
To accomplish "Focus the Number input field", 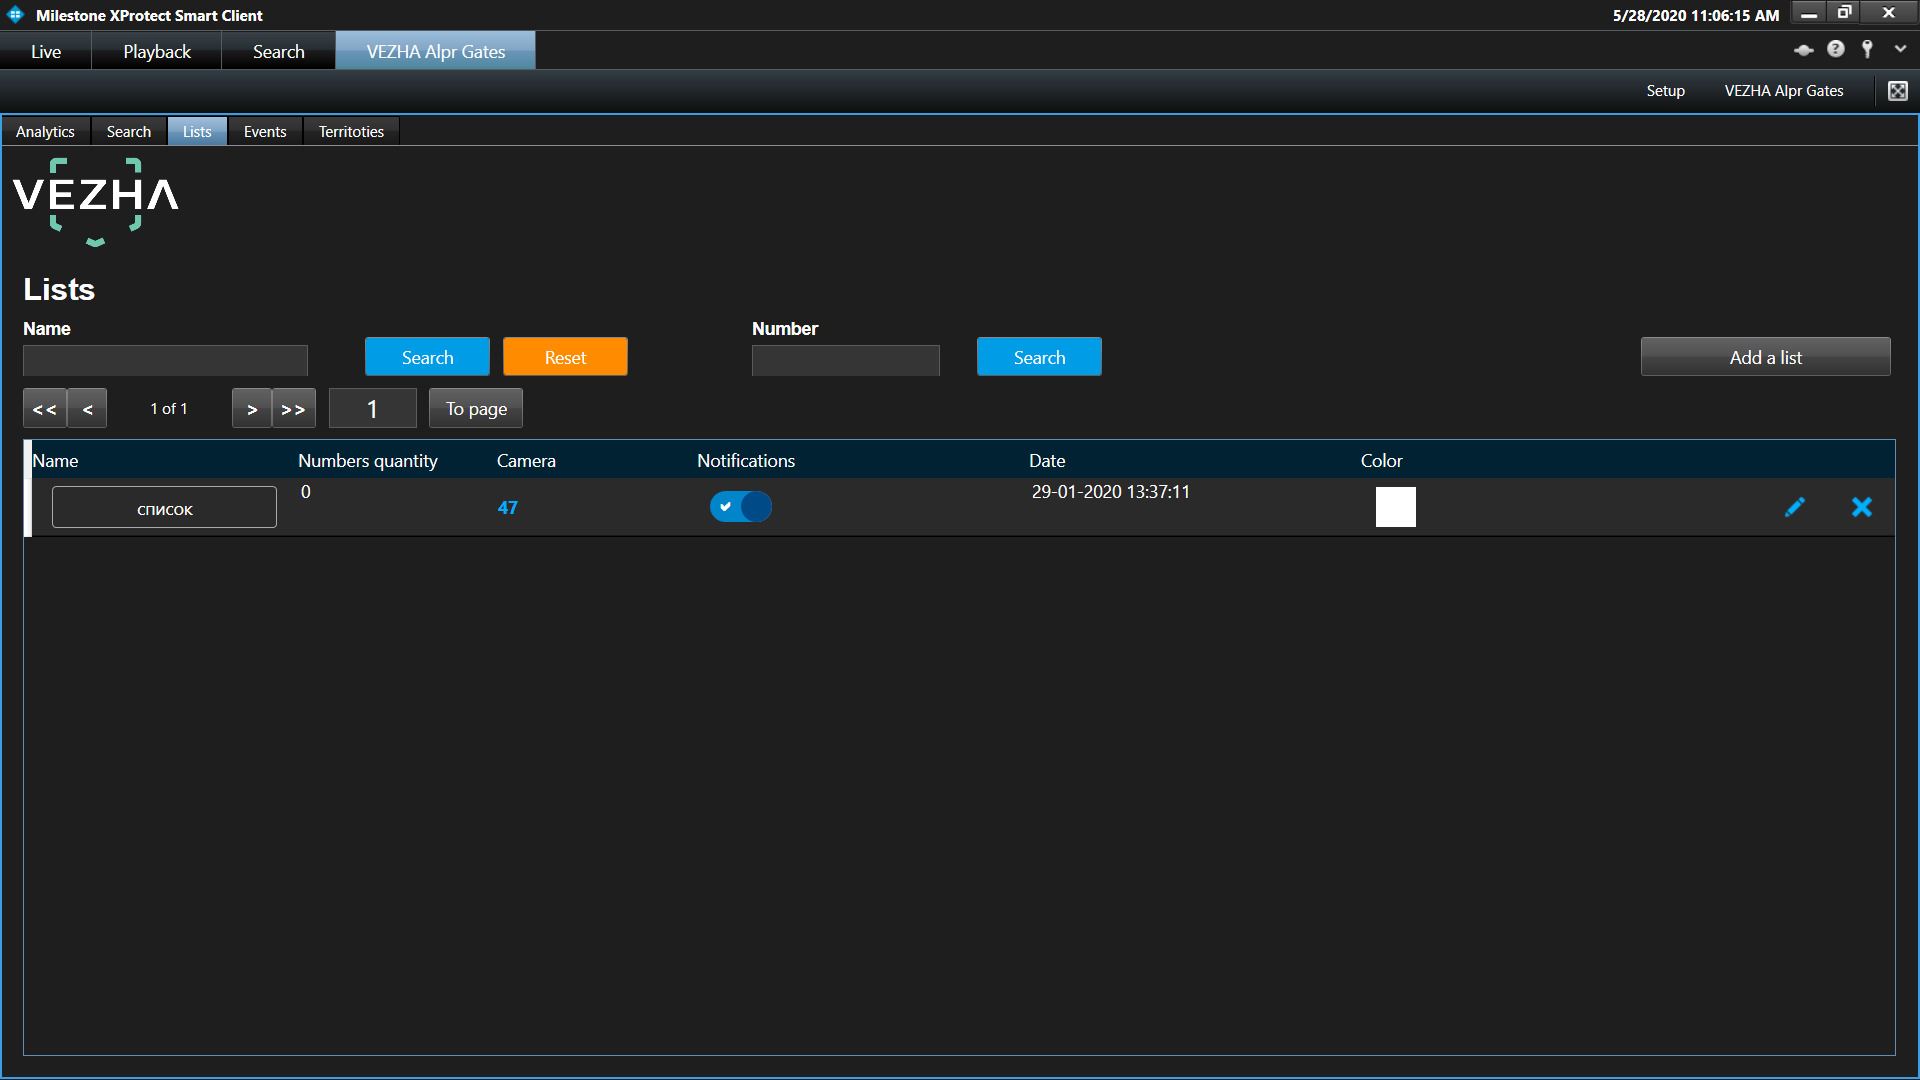I will 846,360.
